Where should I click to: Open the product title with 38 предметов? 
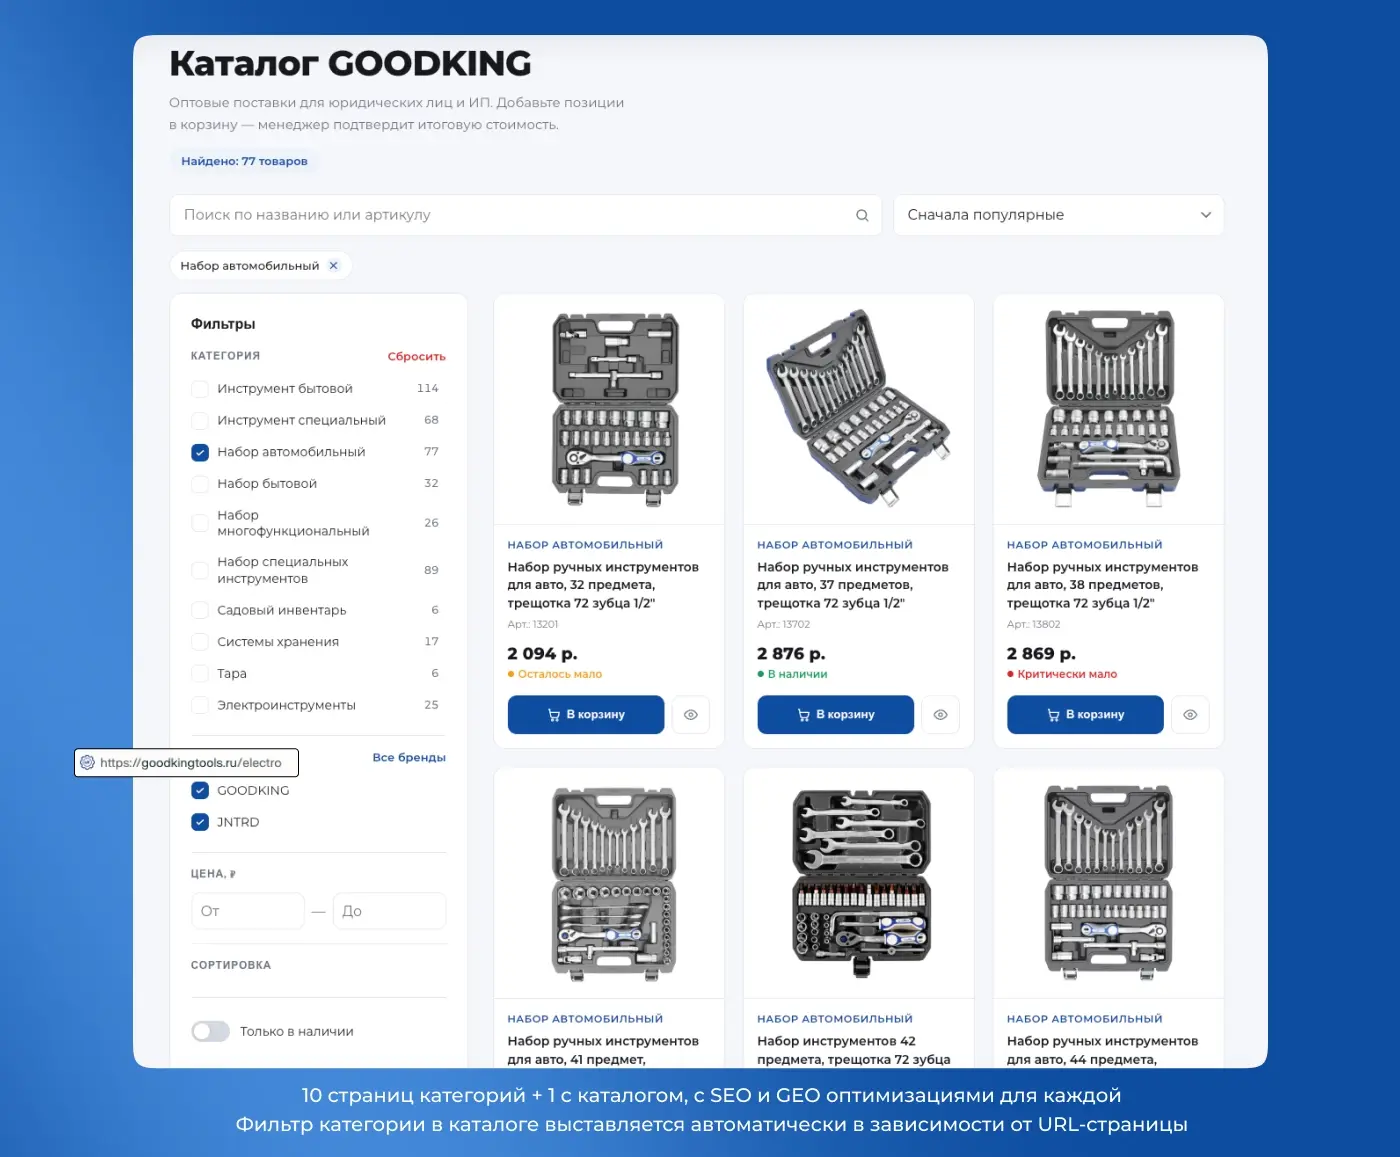pos(1102,585)
